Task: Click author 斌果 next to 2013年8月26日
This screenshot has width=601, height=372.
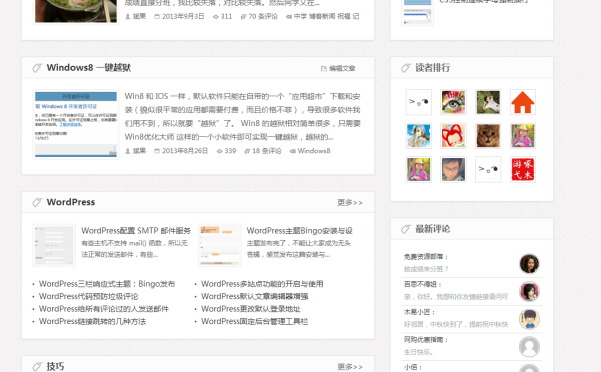Action: 139,151
